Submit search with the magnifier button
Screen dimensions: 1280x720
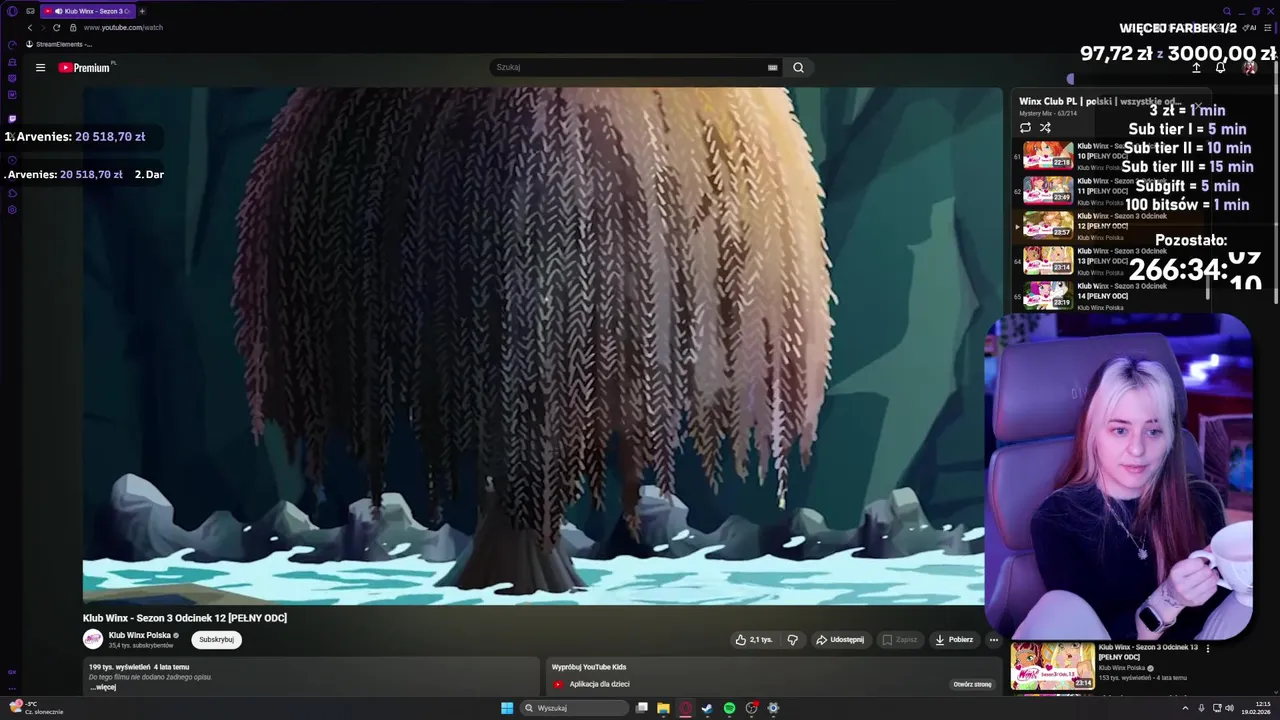[x=798, y=67]
